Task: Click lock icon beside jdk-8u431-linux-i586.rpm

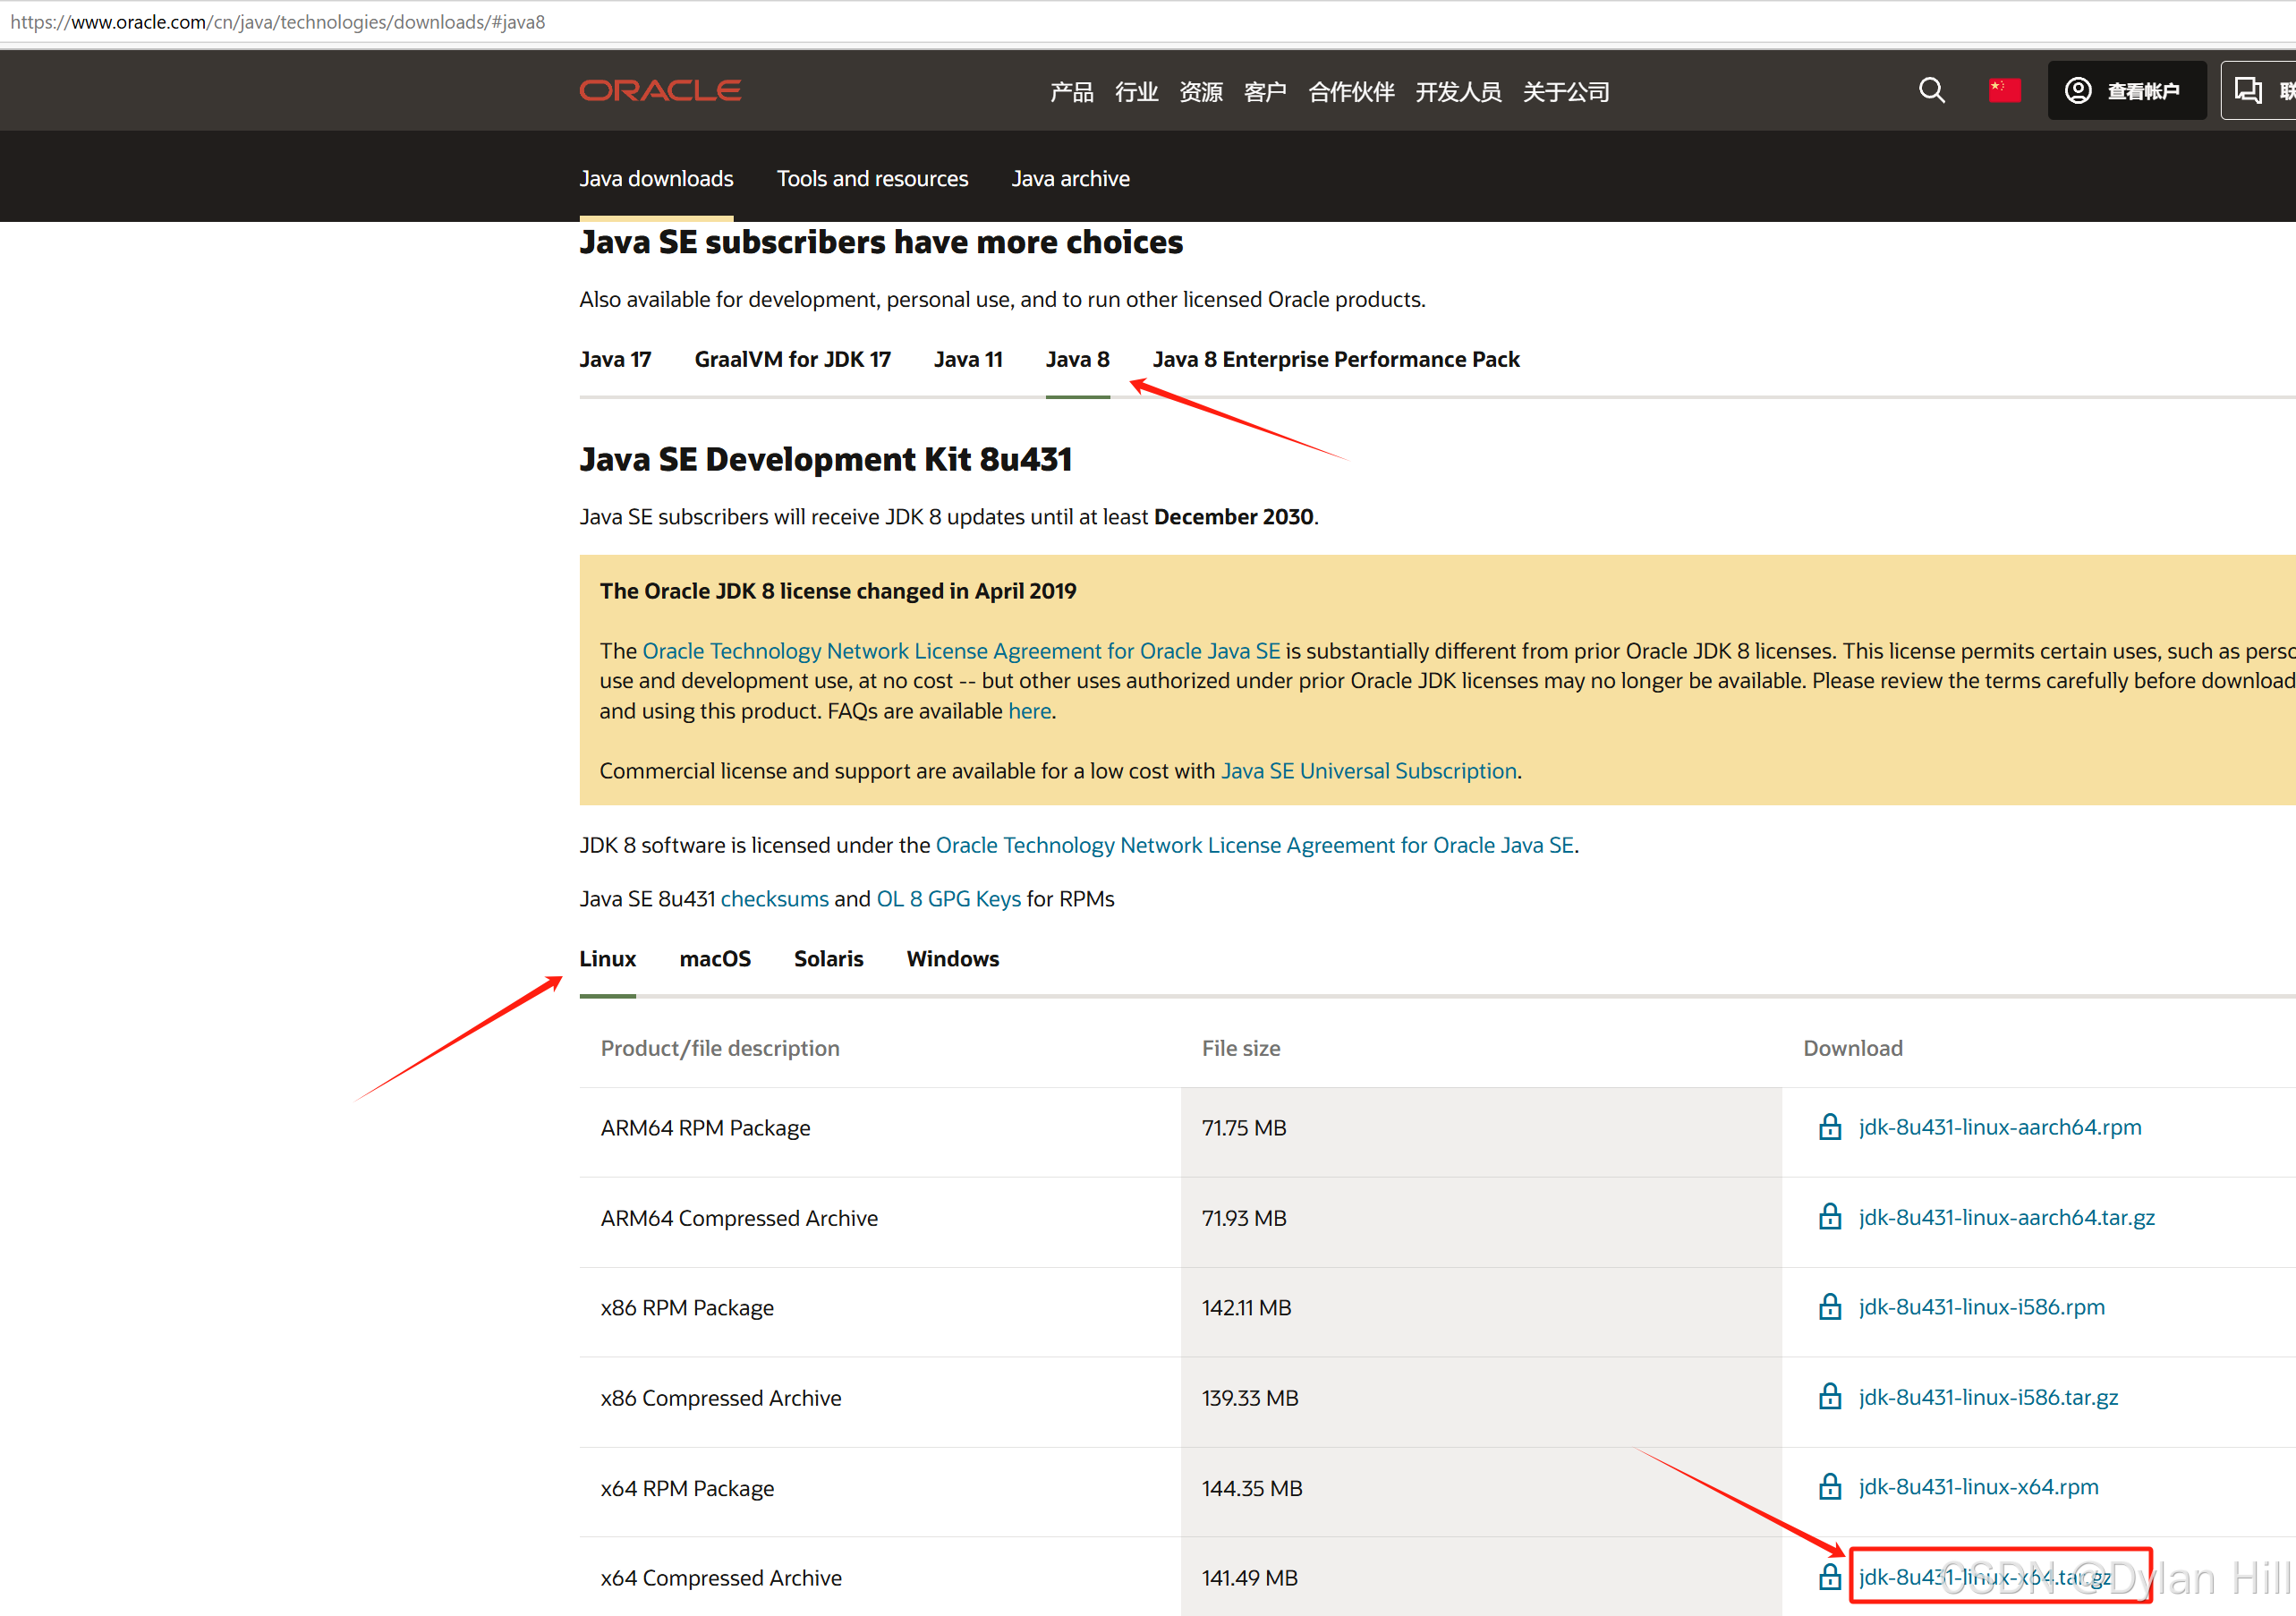Action: pos(1829,1307)
